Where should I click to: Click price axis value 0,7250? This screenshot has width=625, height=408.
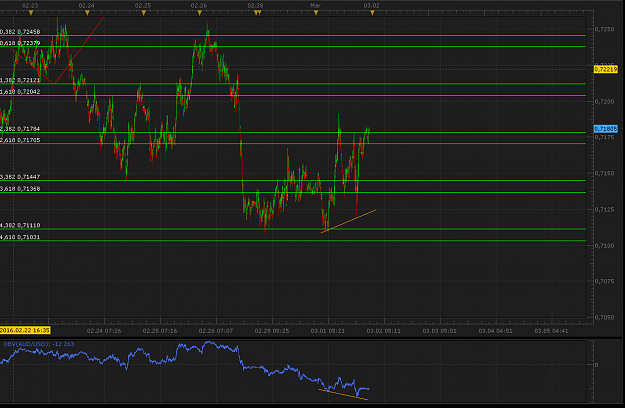tap(604, 29)
